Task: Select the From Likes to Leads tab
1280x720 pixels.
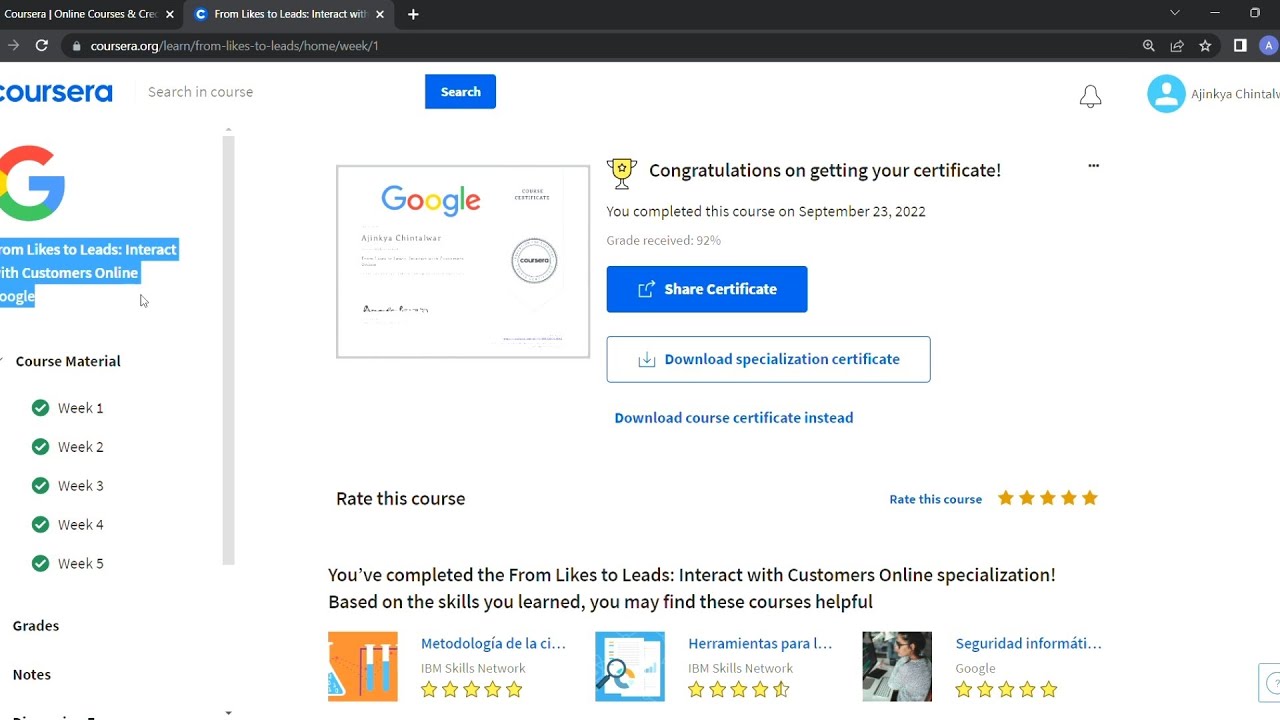Action: 288,14
